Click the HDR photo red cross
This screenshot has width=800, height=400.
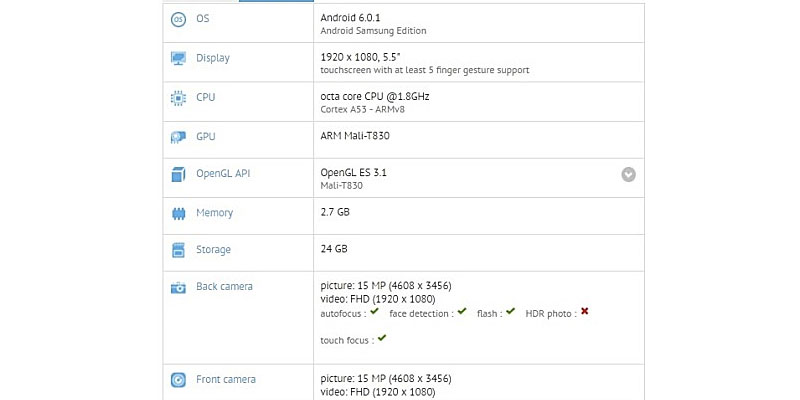click(585, 311)
